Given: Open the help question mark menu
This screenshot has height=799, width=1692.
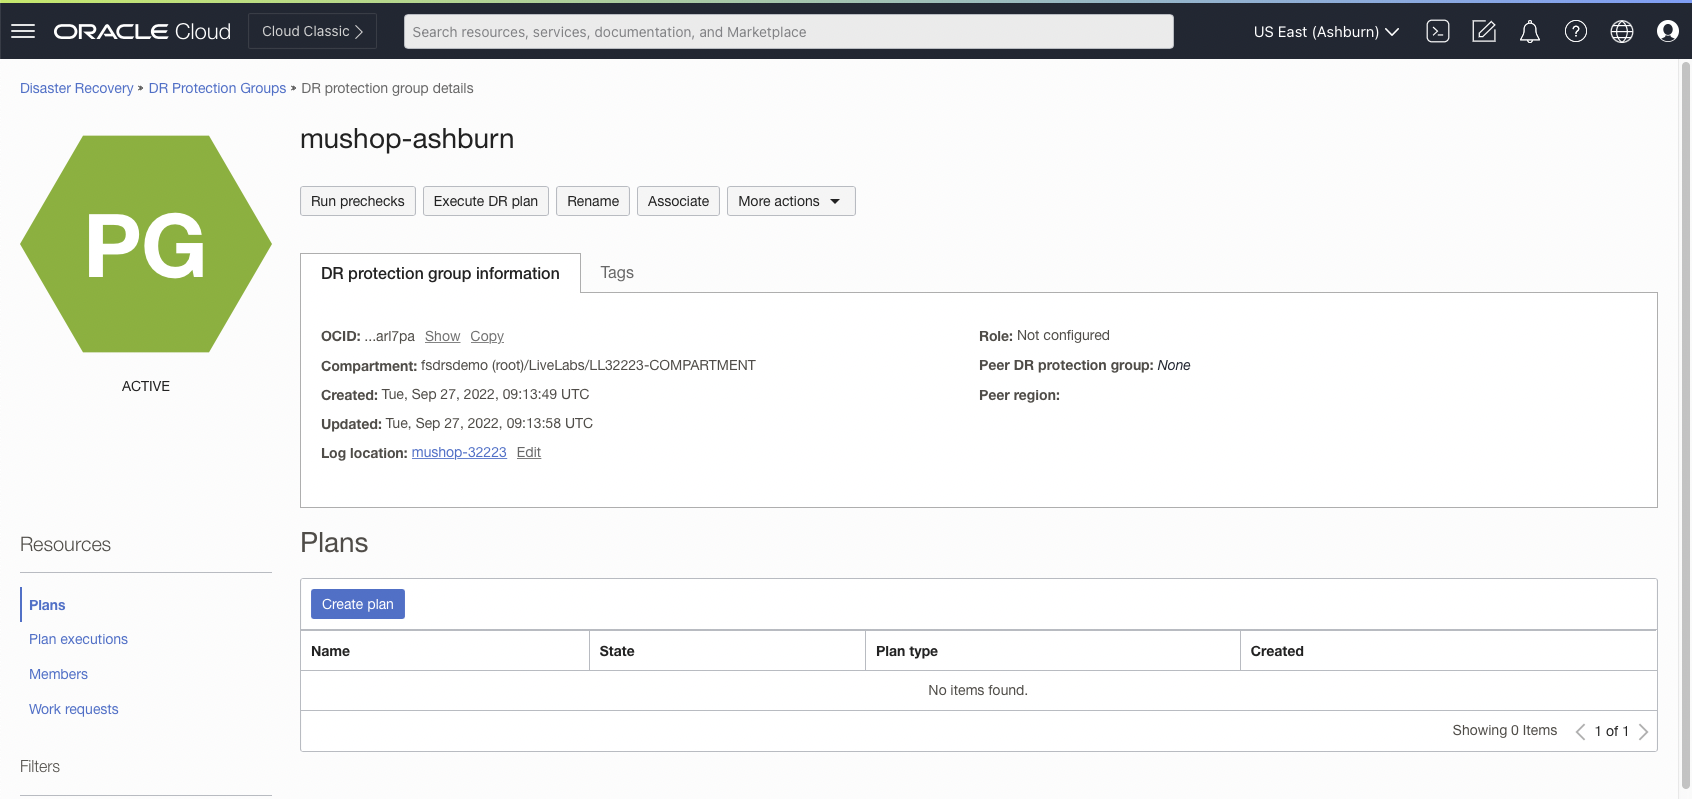Looking at the screenshot, I should [x=1575, y=31].
